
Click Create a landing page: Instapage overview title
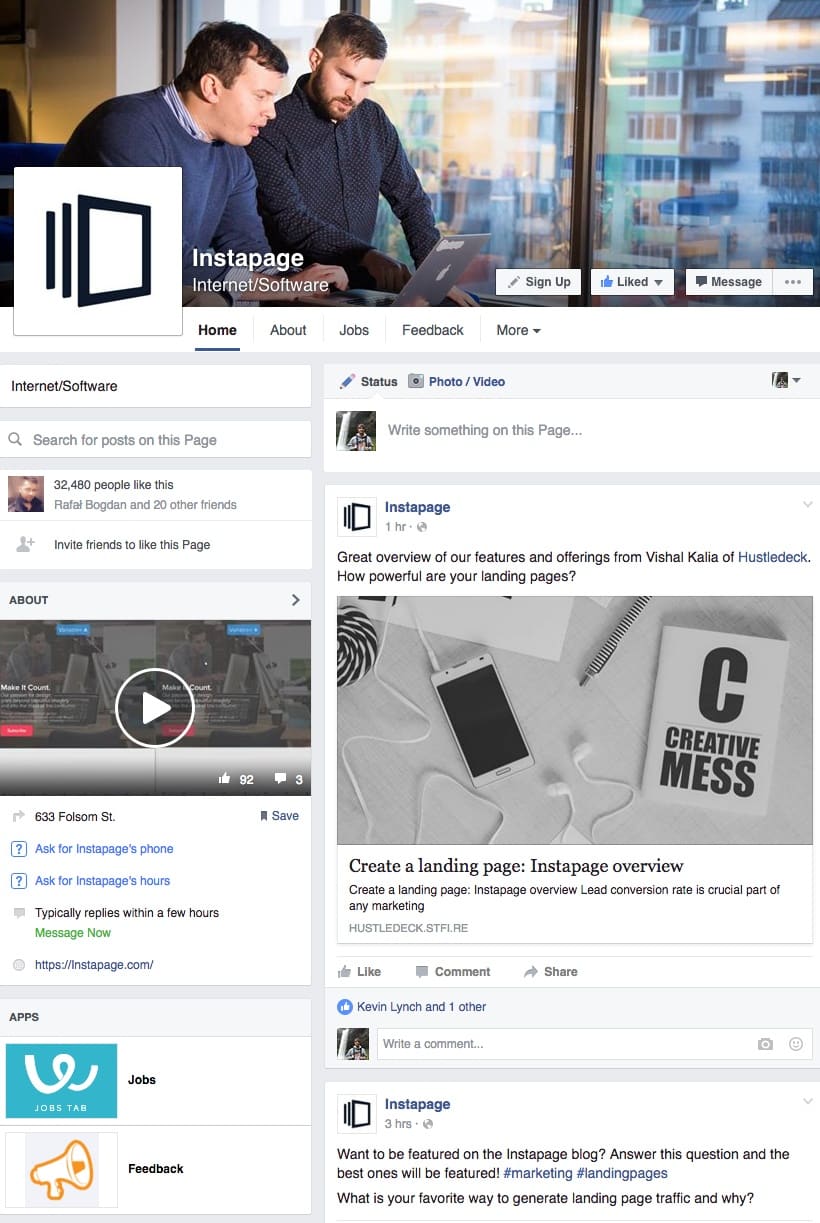point(516,866)
